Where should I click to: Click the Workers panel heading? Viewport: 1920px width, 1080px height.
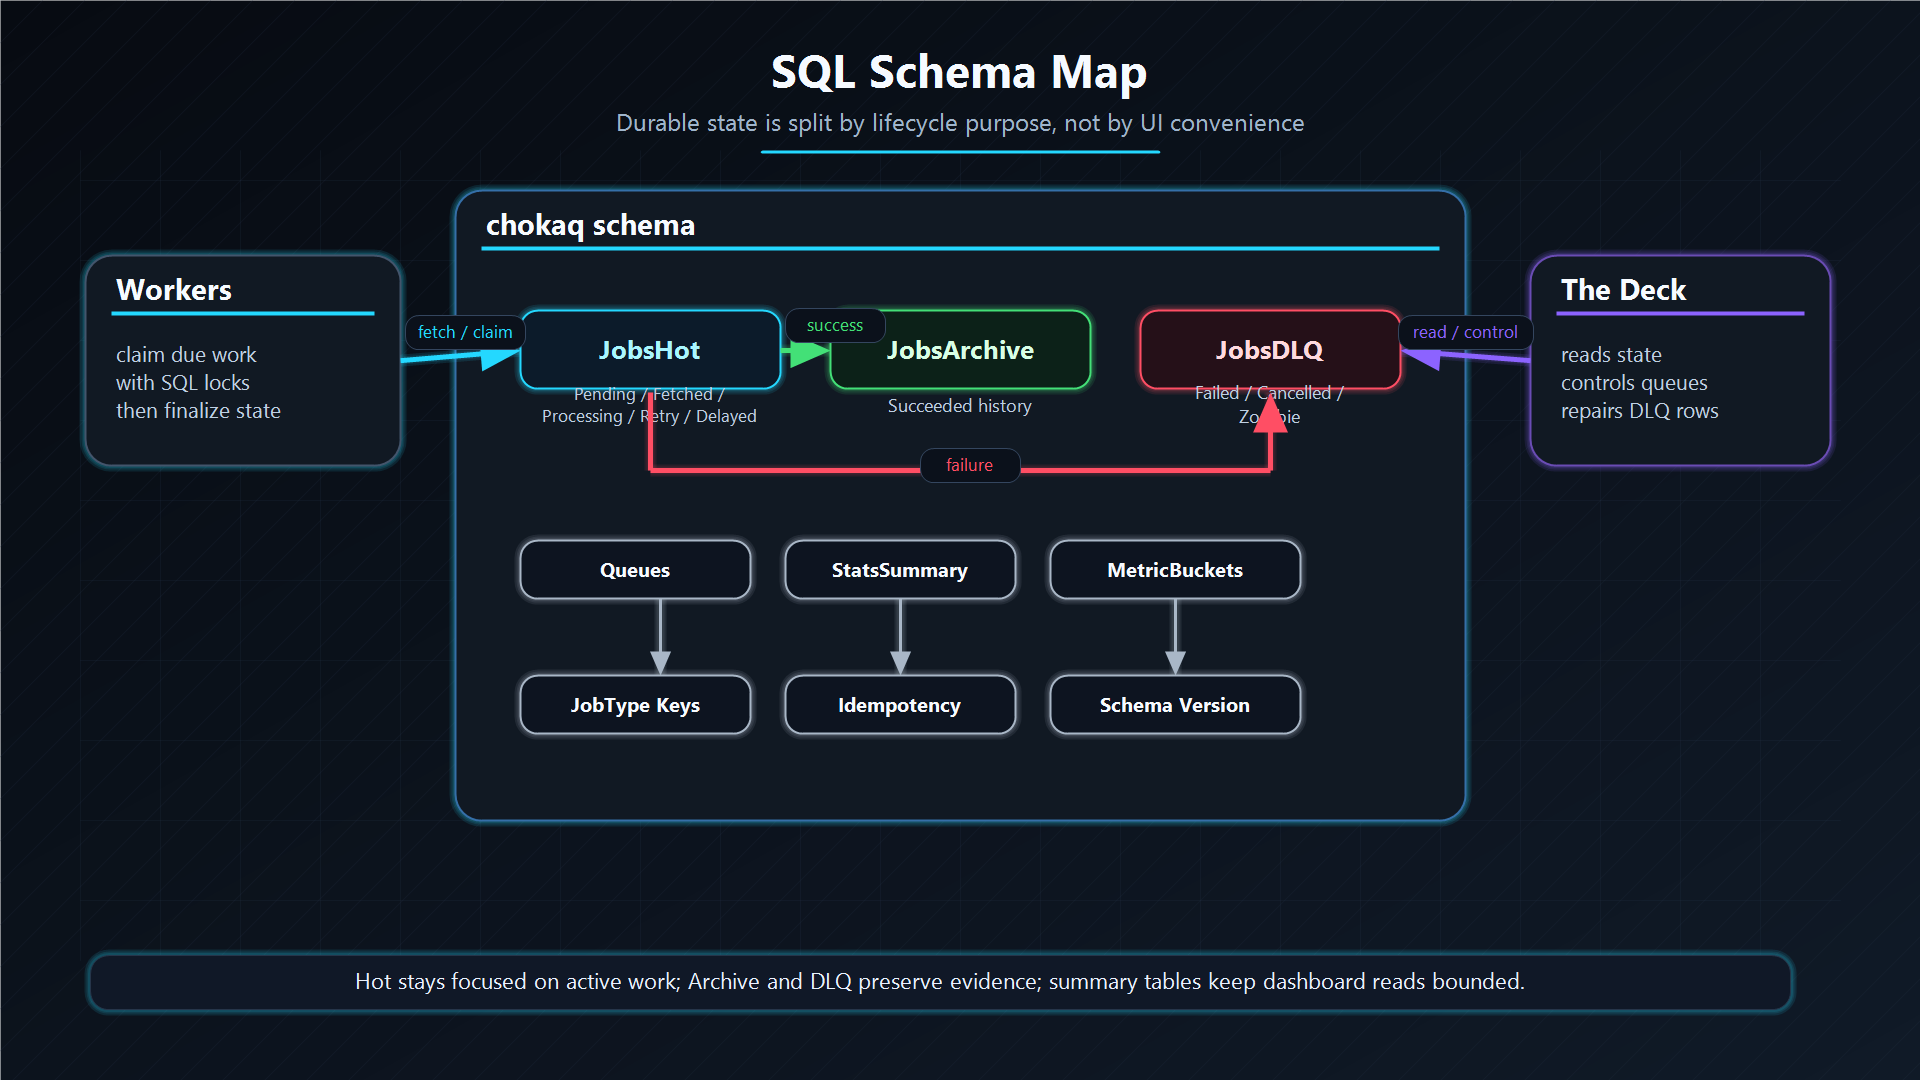[x=174, y=290]
